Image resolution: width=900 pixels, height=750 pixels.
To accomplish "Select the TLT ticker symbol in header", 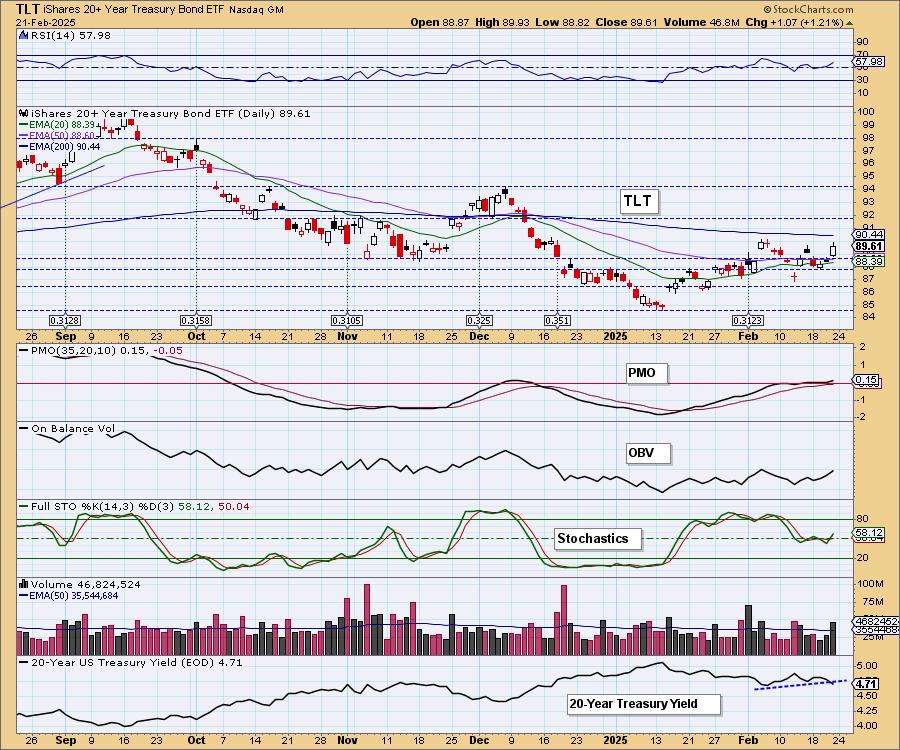I will 28,9.
